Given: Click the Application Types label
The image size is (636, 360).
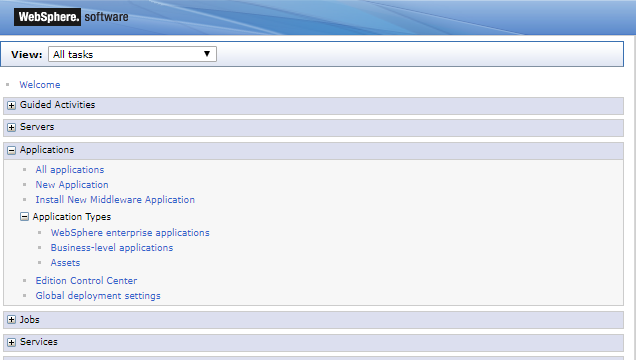Looking at the screenshot, I should (x=72, y=216).
